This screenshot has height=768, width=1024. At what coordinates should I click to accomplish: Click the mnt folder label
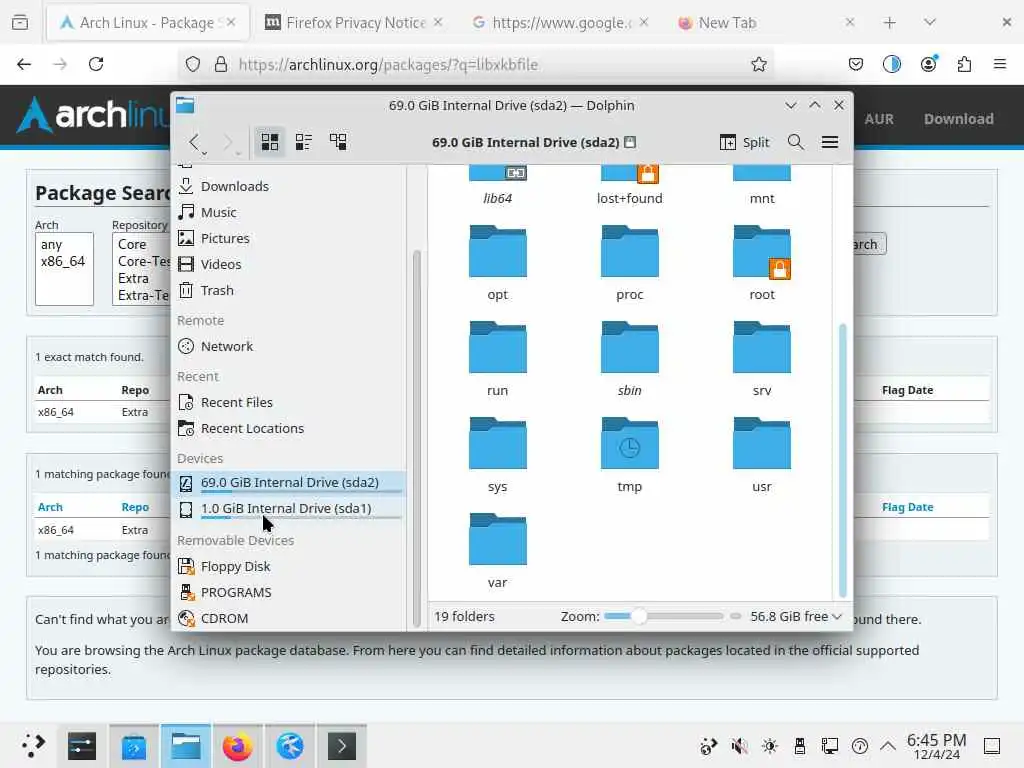tap(761, 199)
